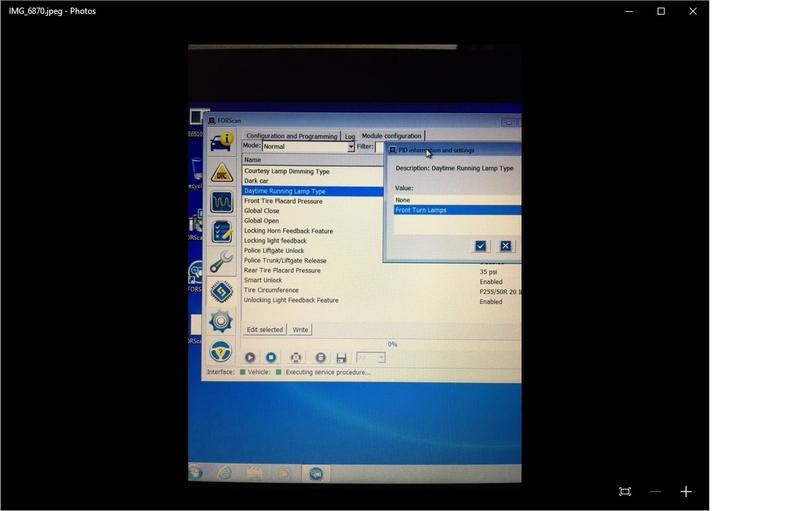This screenshot has width=800, height=511.
Task: Open the tests checklist section icon
Action: coord(221,232)
